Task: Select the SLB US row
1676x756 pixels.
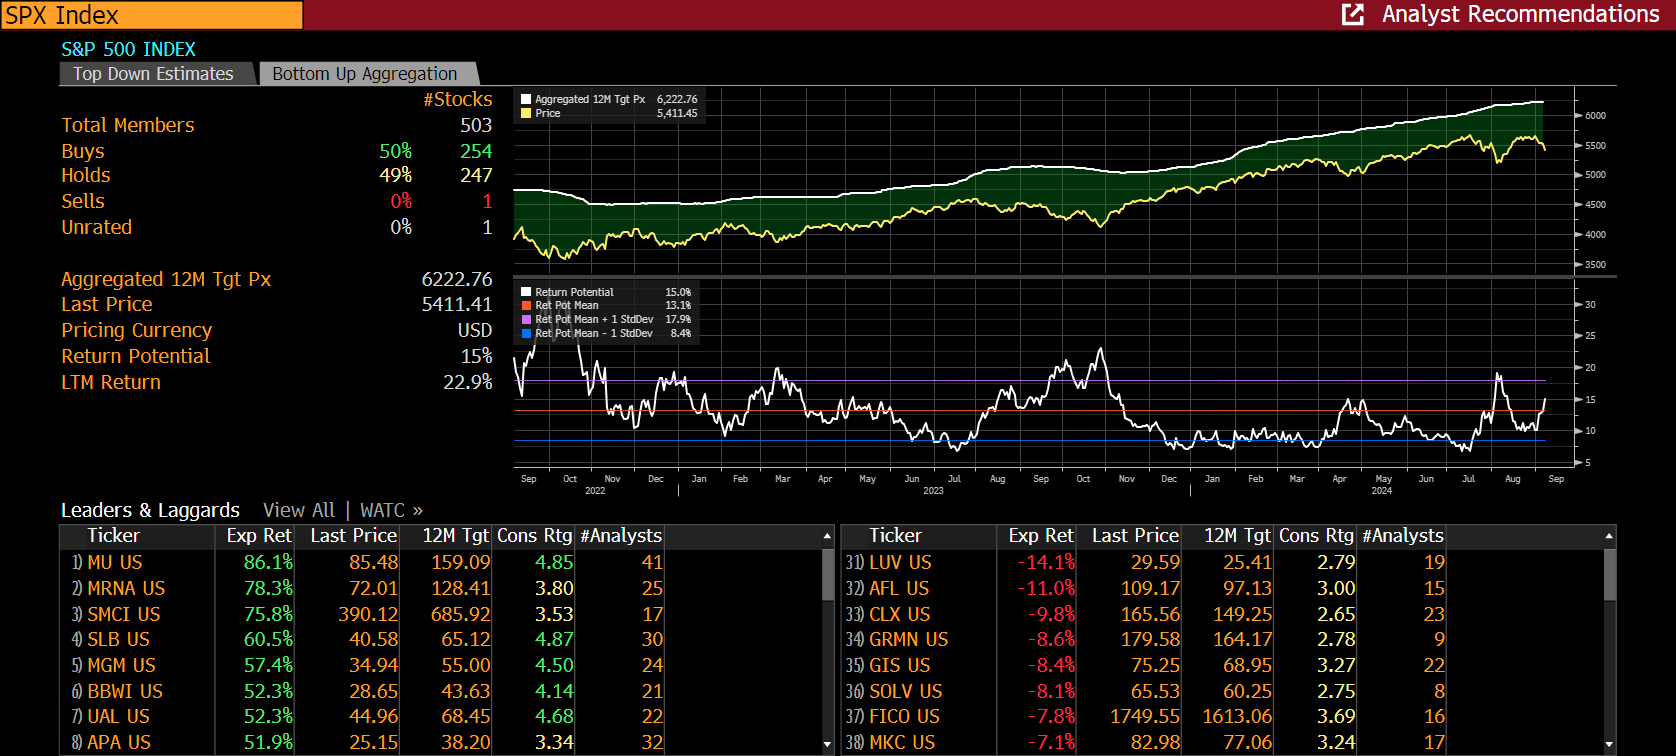Action: click(441, 640)
